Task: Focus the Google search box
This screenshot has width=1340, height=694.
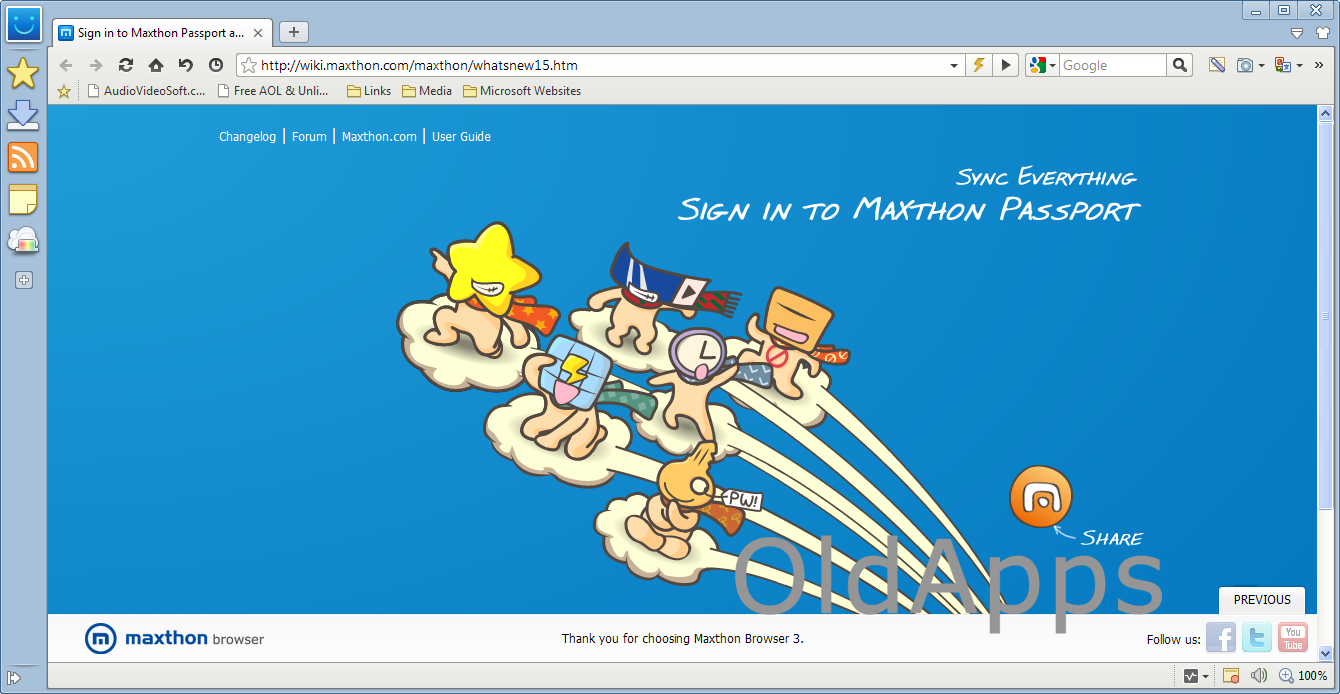Action: (x=1112, y=65)
